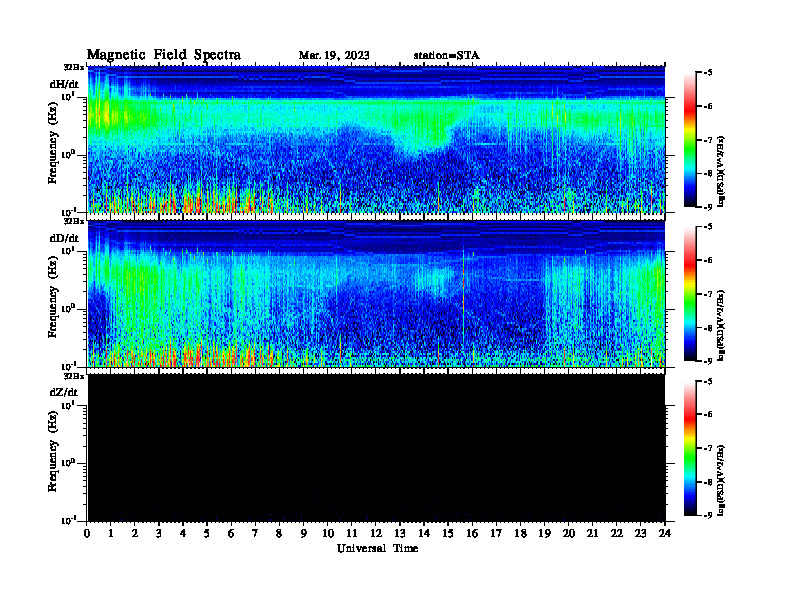Click the hour tick label '5'
The image size is (792, 612).
tap(207, 533)
